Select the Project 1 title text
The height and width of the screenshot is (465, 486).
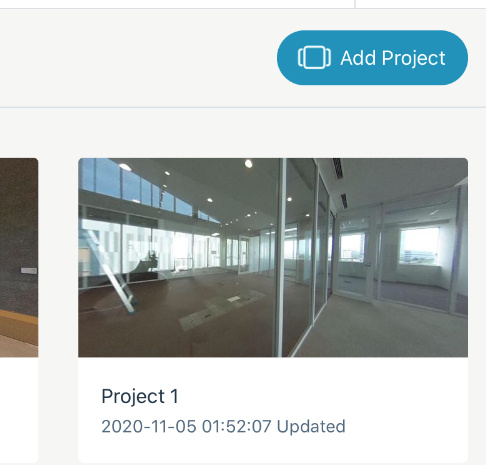[x=140, y=396]
